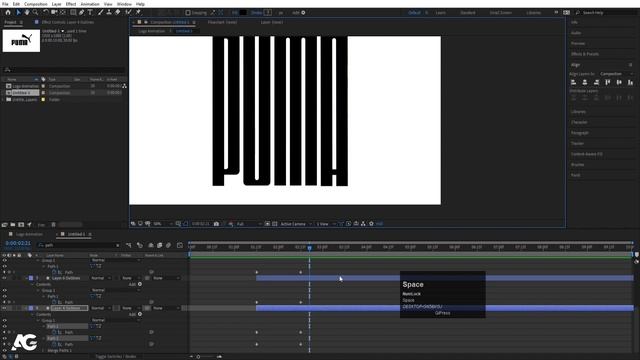
Task: Select the Rectangle shape tool
Action: tap(73, 13)
